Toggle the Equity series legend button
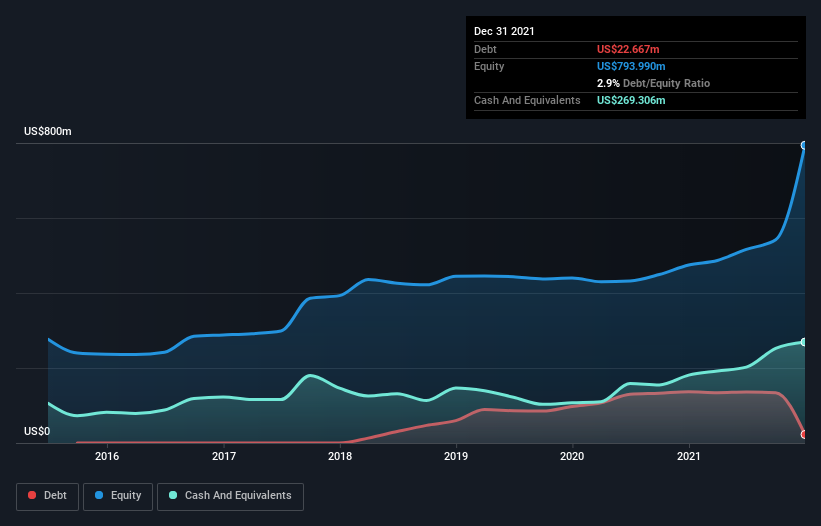The width and height of the screenshot is (821, 526). tap(118, 496)
